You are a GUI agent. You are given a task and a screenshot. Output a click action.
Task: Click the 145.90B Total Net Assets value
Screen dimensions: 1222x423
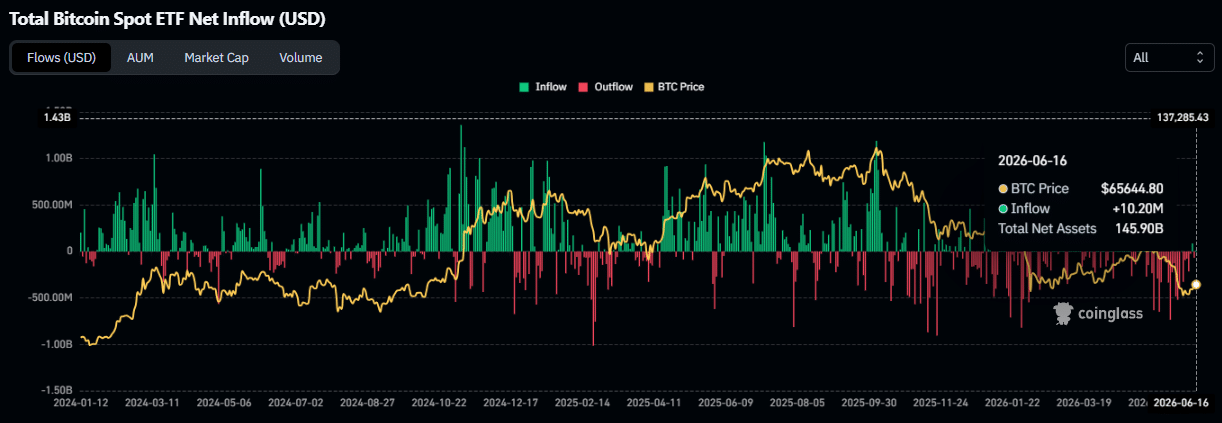[1139, 228]
